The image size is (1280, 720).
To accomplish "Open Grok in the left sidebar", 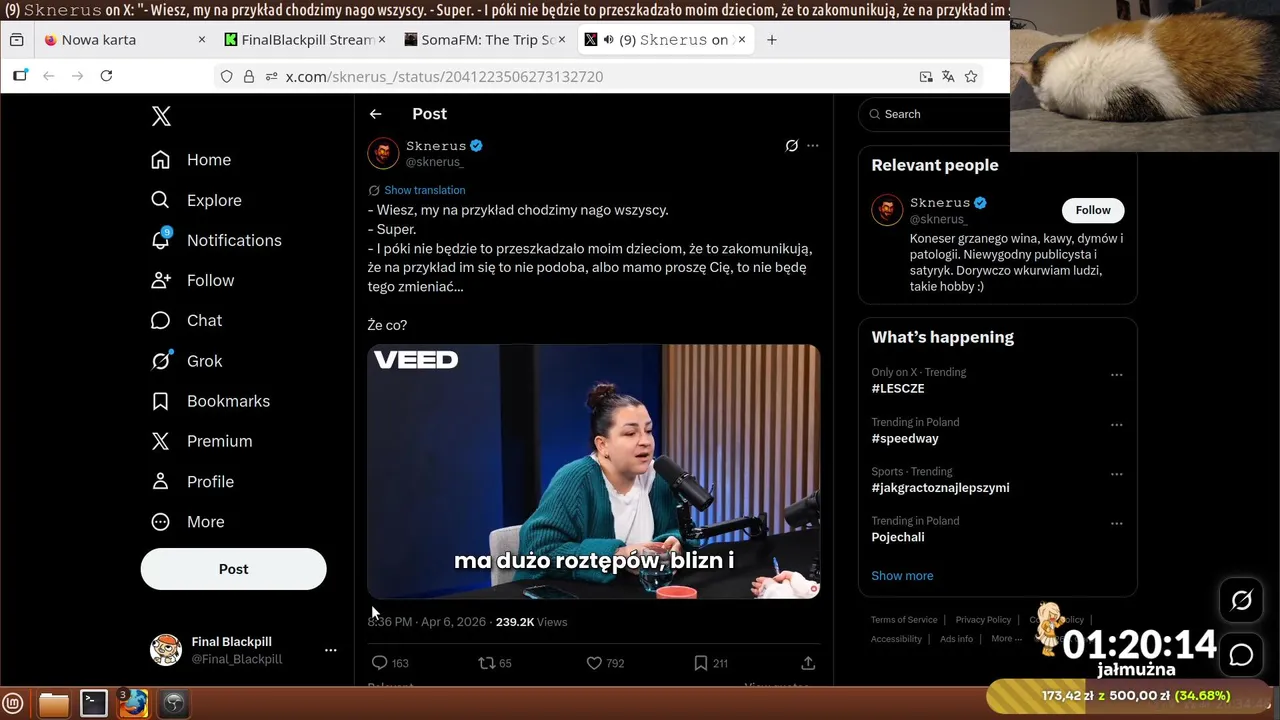I will point(186,361).
